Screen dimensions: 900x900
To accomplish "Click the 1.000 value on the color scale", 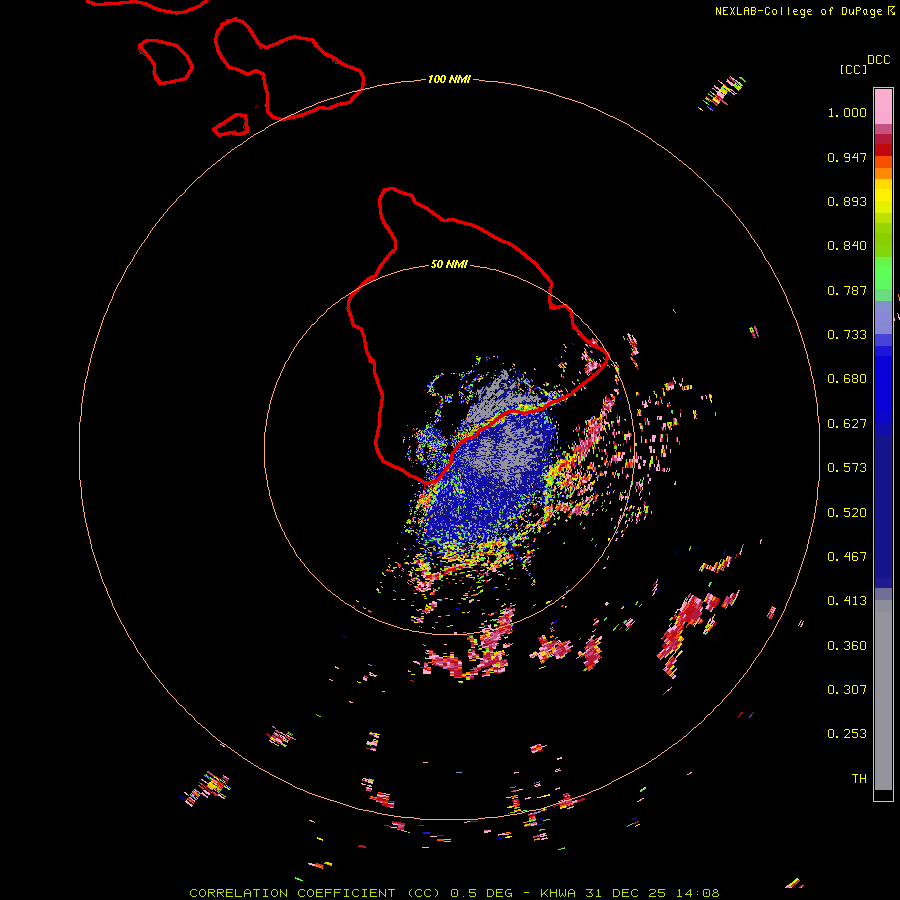I will 847,112.
